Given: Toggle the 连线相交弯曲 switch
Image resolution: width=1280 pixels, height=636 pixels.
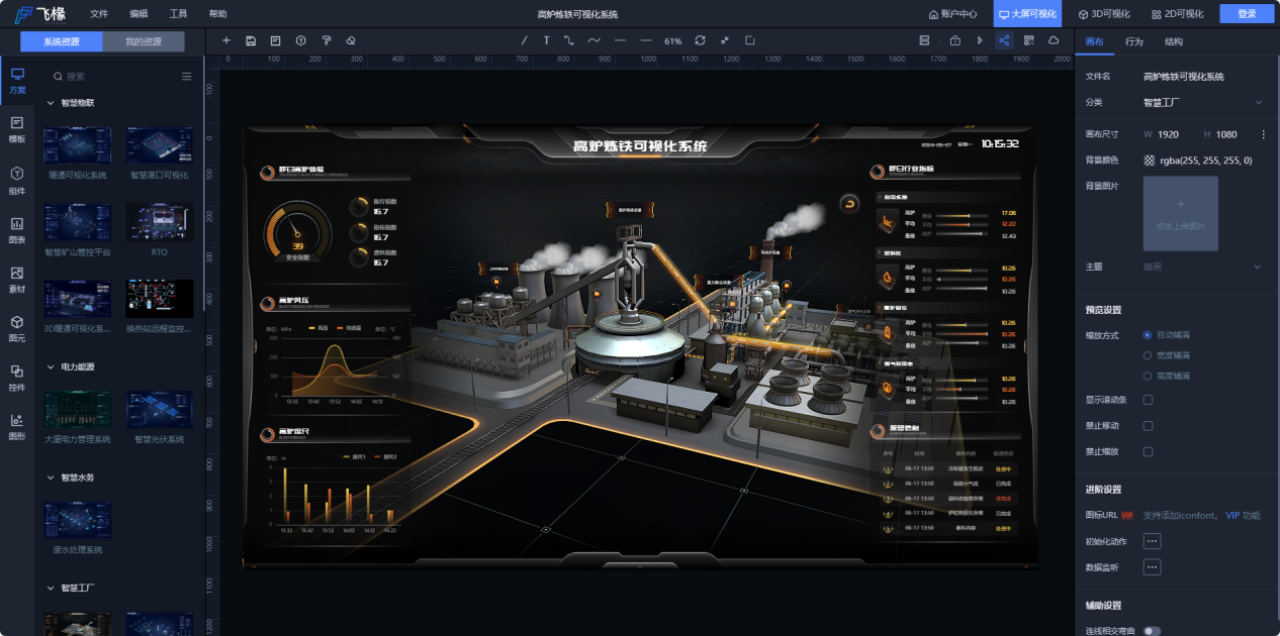Looking at the screenshot, I should click(x=1152, y=631).
